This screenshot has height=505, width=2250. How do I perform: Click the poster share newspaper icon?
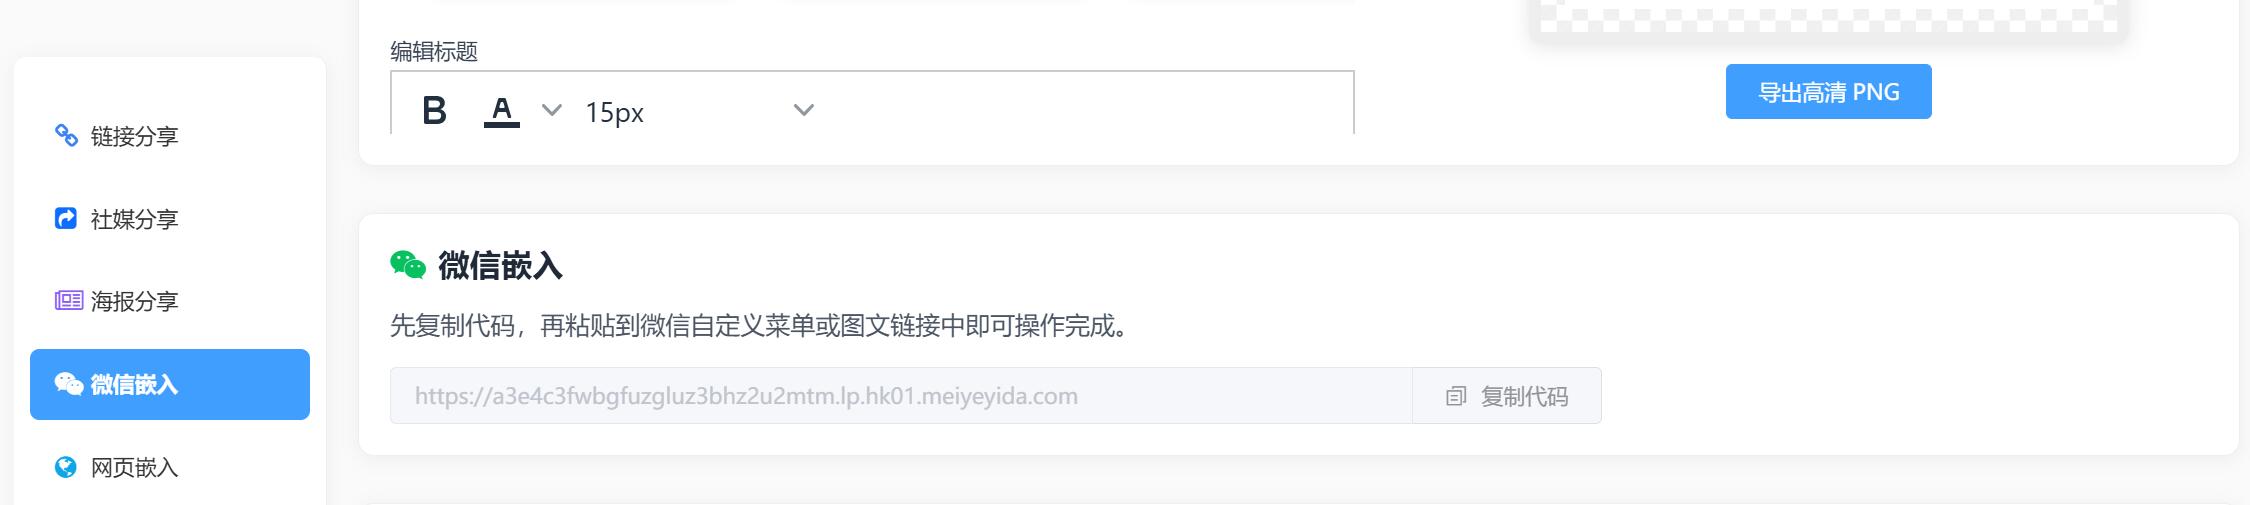(x=68, y=300)
